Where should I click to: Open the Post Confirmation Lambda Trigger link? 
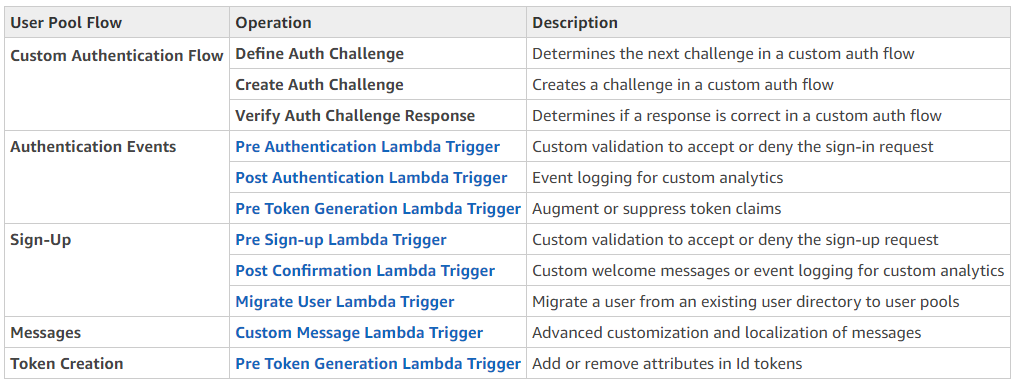(365, 271)
